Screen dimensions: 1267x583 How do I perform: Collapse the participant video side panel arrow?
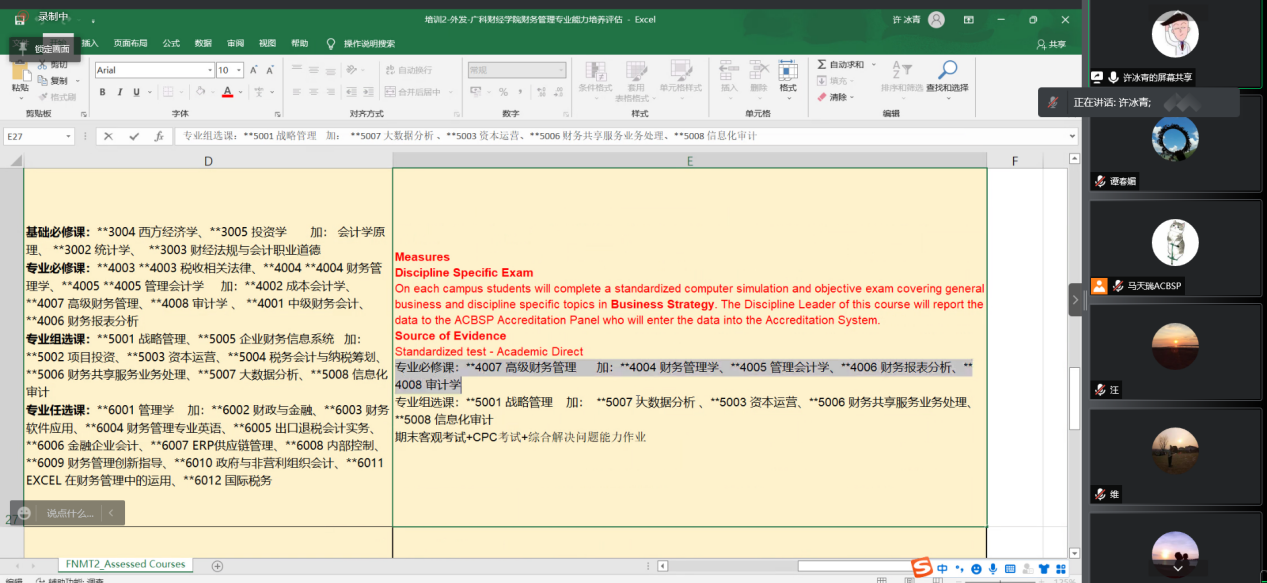(1076, 299)
